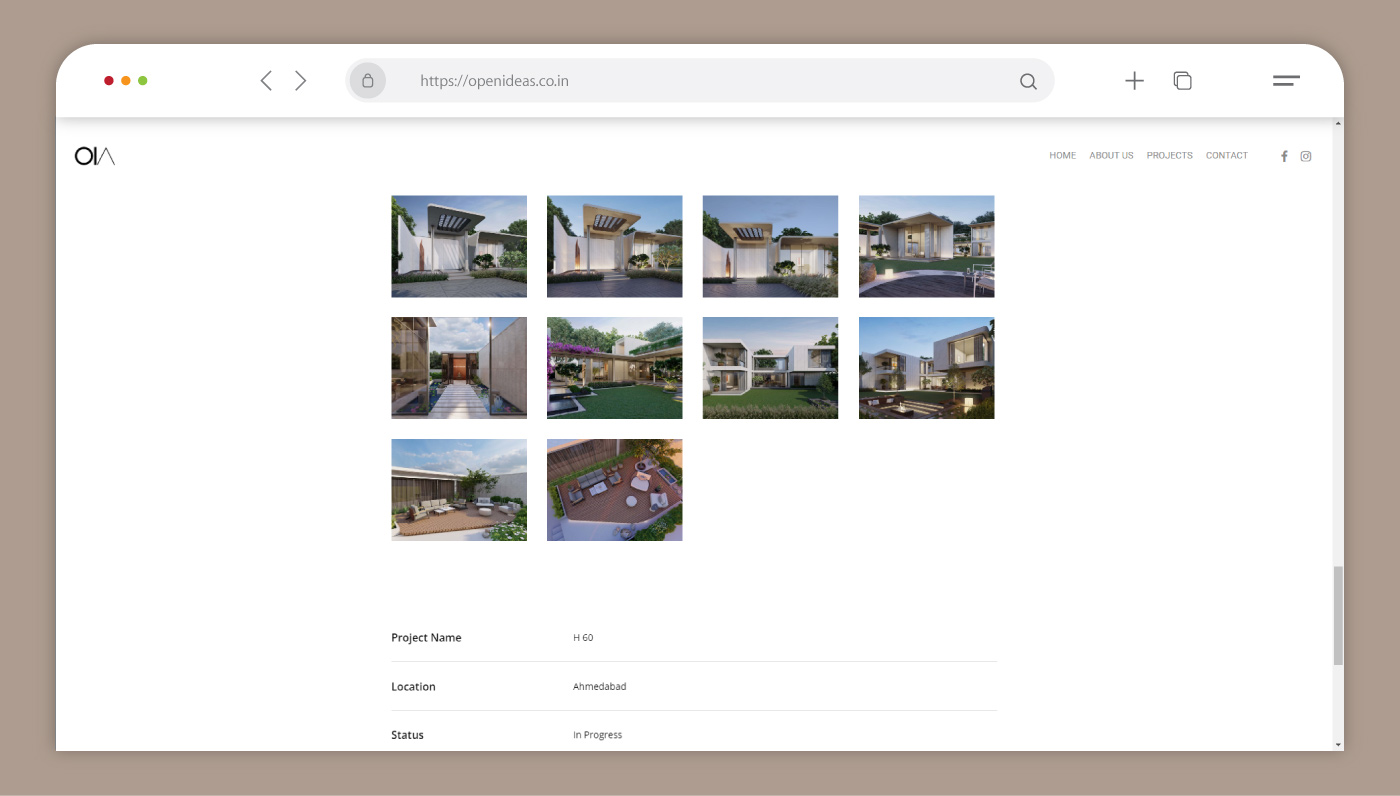Screen dimensions: 1400x796
Task: Click the page vertical scrollbar thumb
Action: click(x=1338, y=616)
